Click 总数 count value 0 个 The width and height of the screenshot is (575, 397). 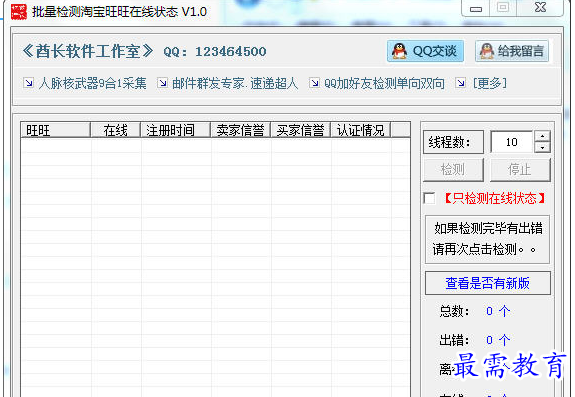tap(498, 311)
